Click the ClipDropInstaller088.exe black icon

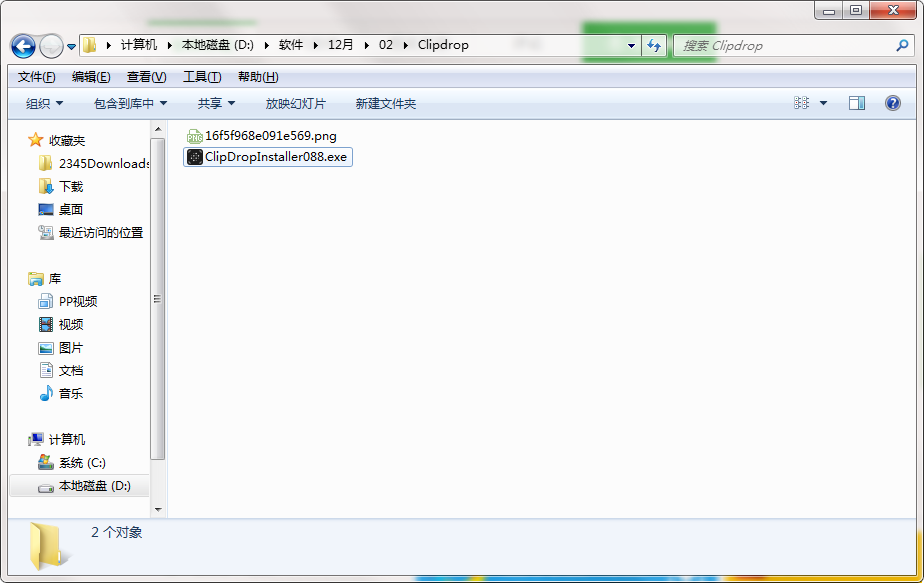coord(194,157)
